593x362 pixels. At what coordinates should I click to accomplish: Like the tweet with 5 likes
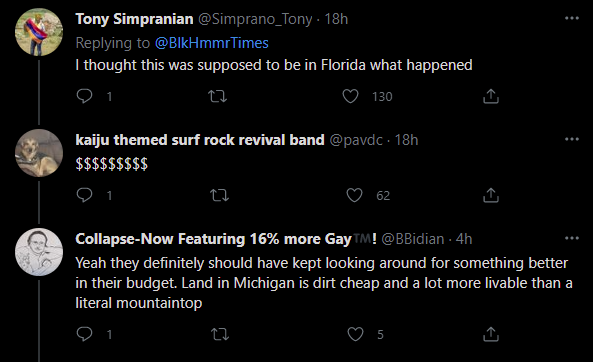tap(355, 334)
